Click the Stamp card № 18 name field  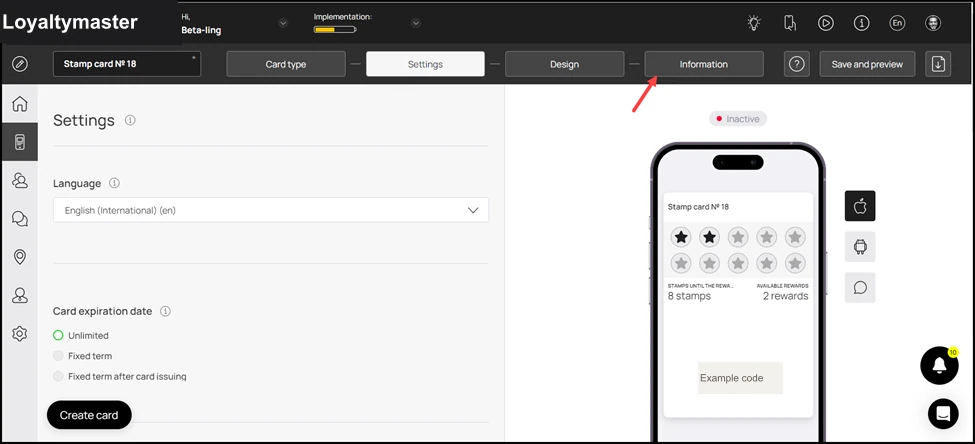[127, 64]
